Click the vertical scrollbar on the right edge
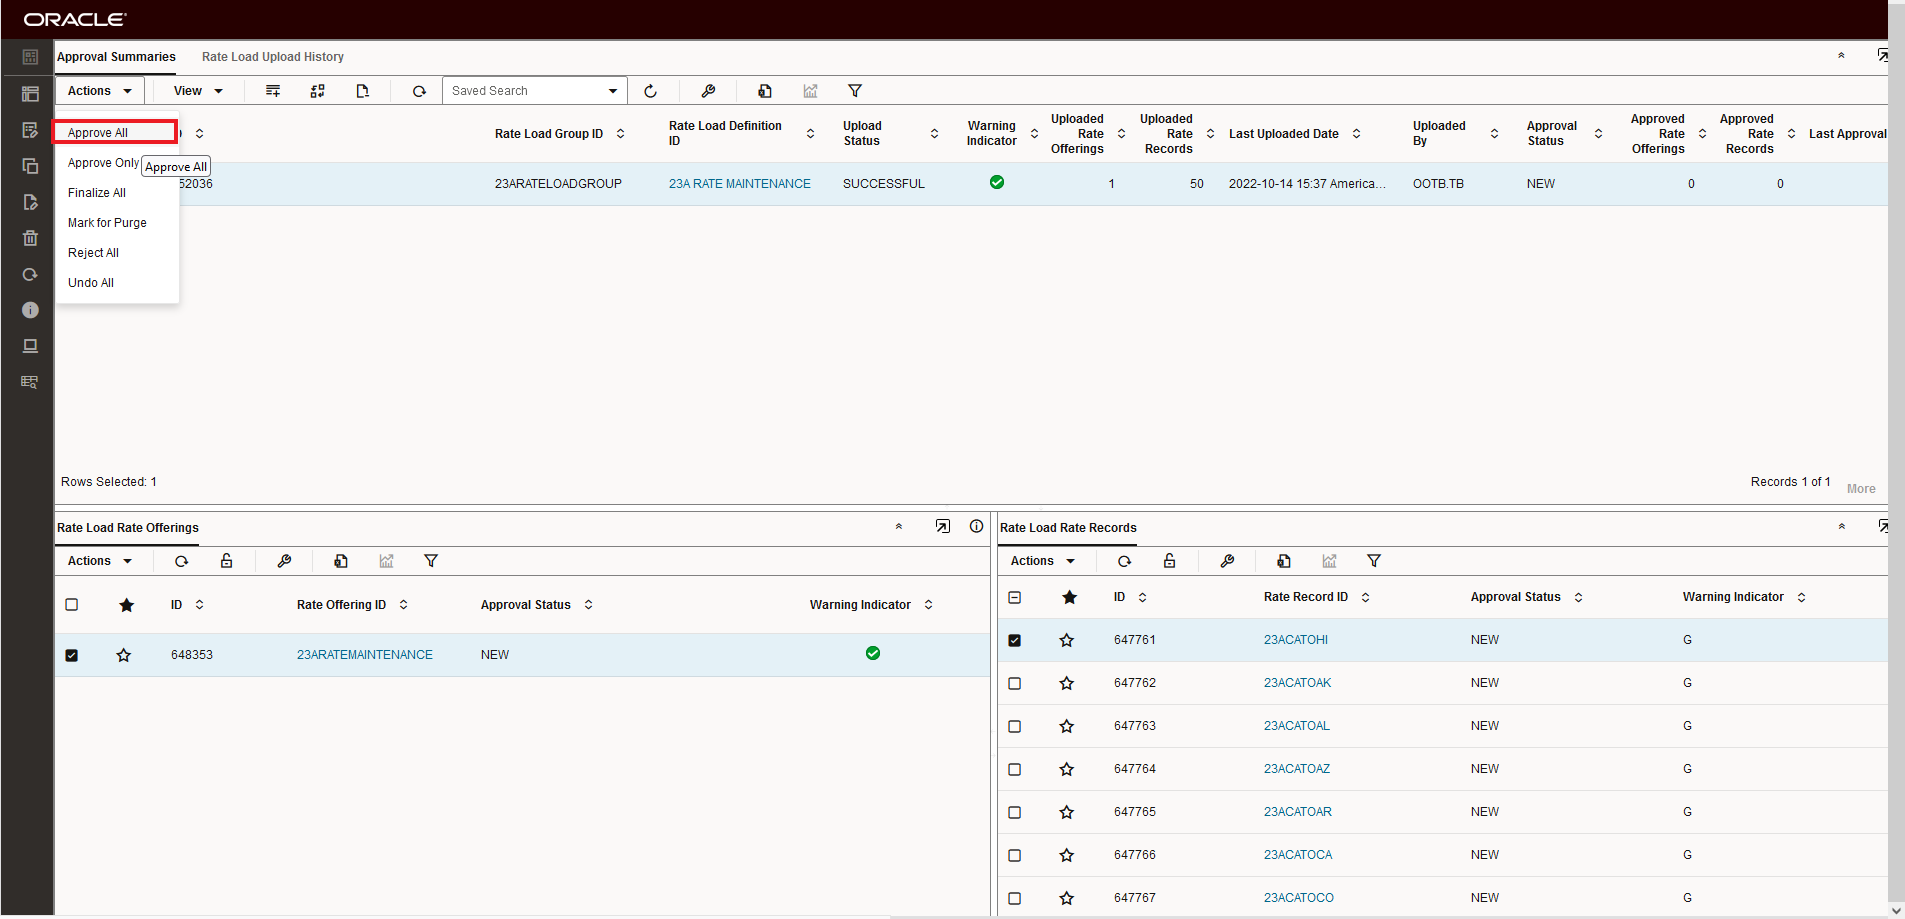 tap(1896, 450)
